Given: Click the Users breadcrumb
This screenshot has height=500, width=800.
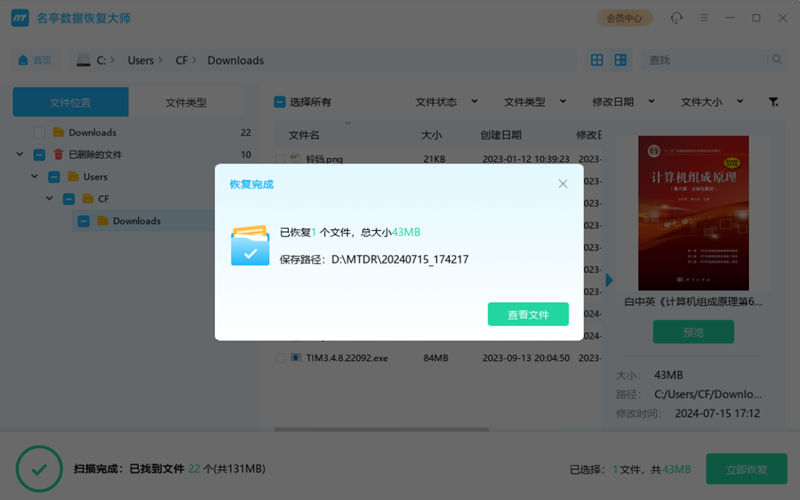Looking at the screenshot, I should click(x=140, y=60).
